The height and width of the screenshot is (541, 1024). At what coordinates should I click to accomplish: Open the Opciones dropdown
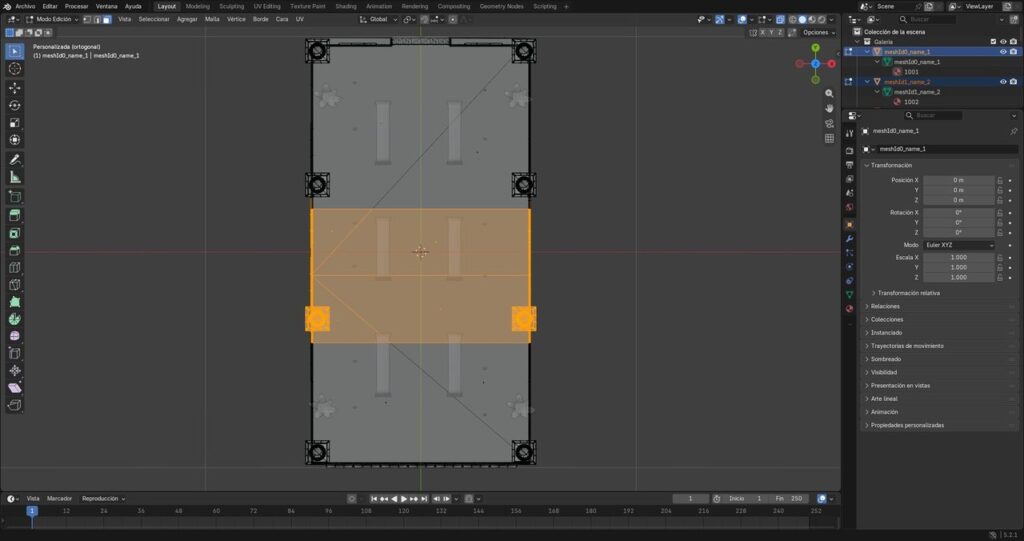point(818,32)
